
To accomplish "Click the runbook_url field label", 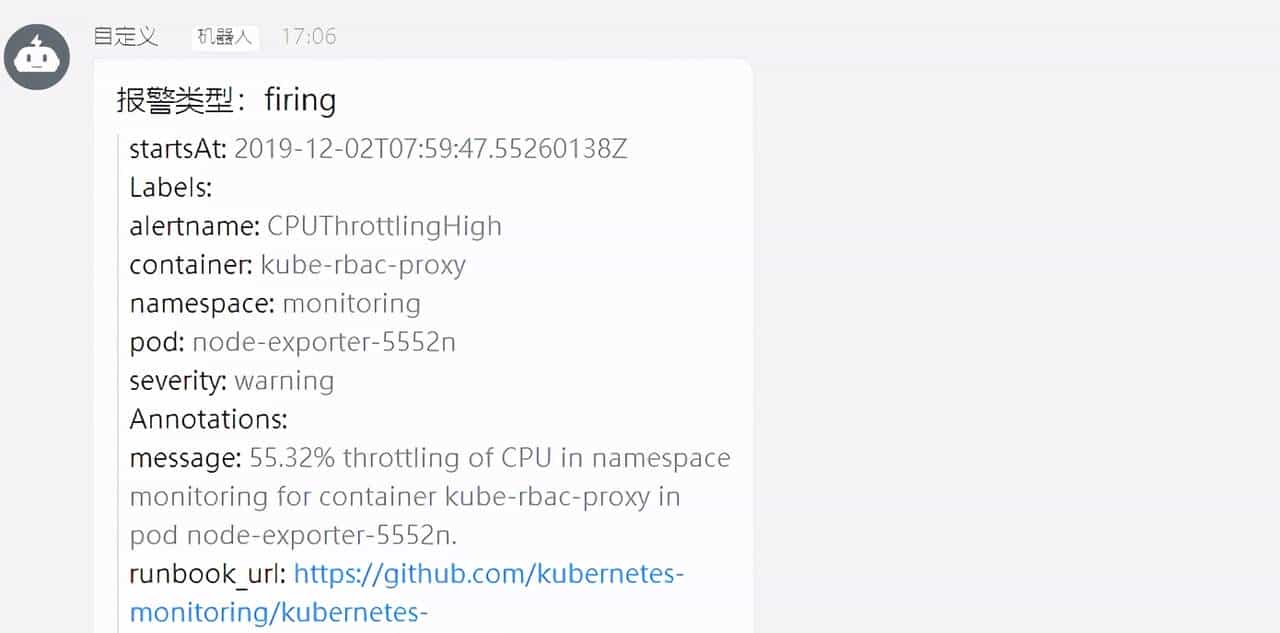I will (x=208, y=574).
